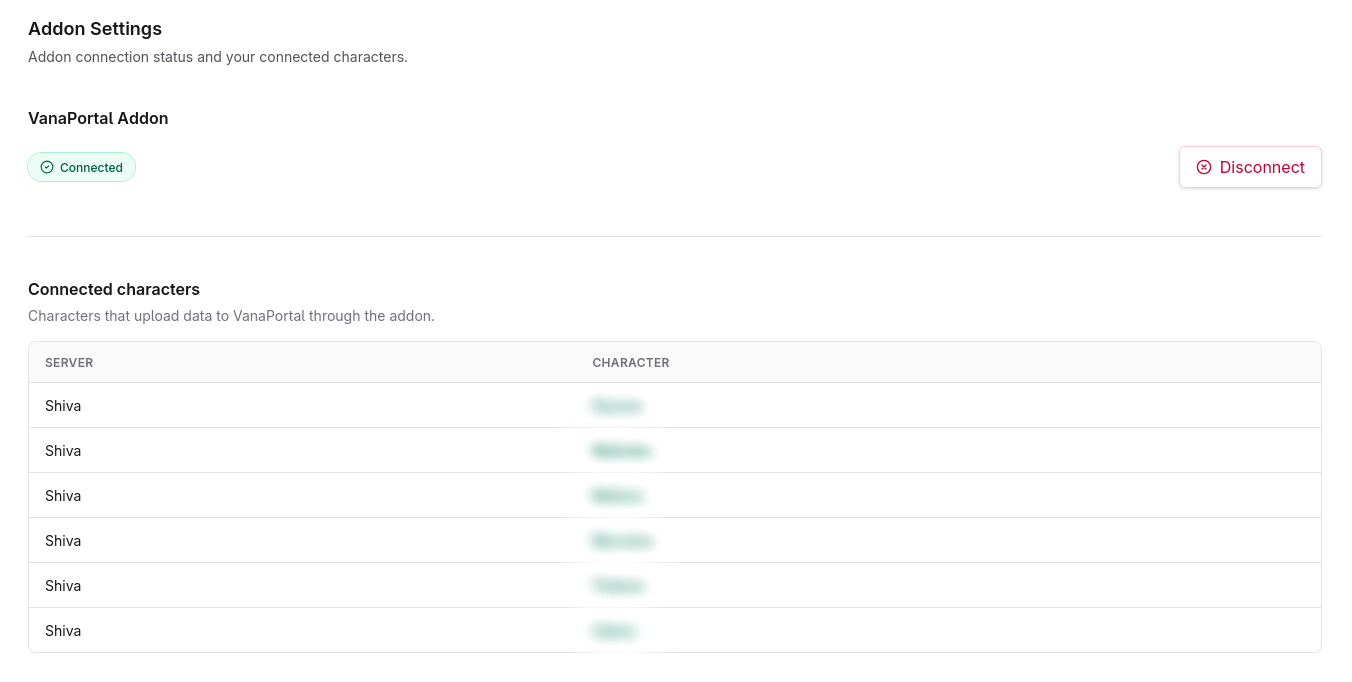Click the check icon in Connected badge
This screenshot has height=682, width=1352.
pos(46,167)
